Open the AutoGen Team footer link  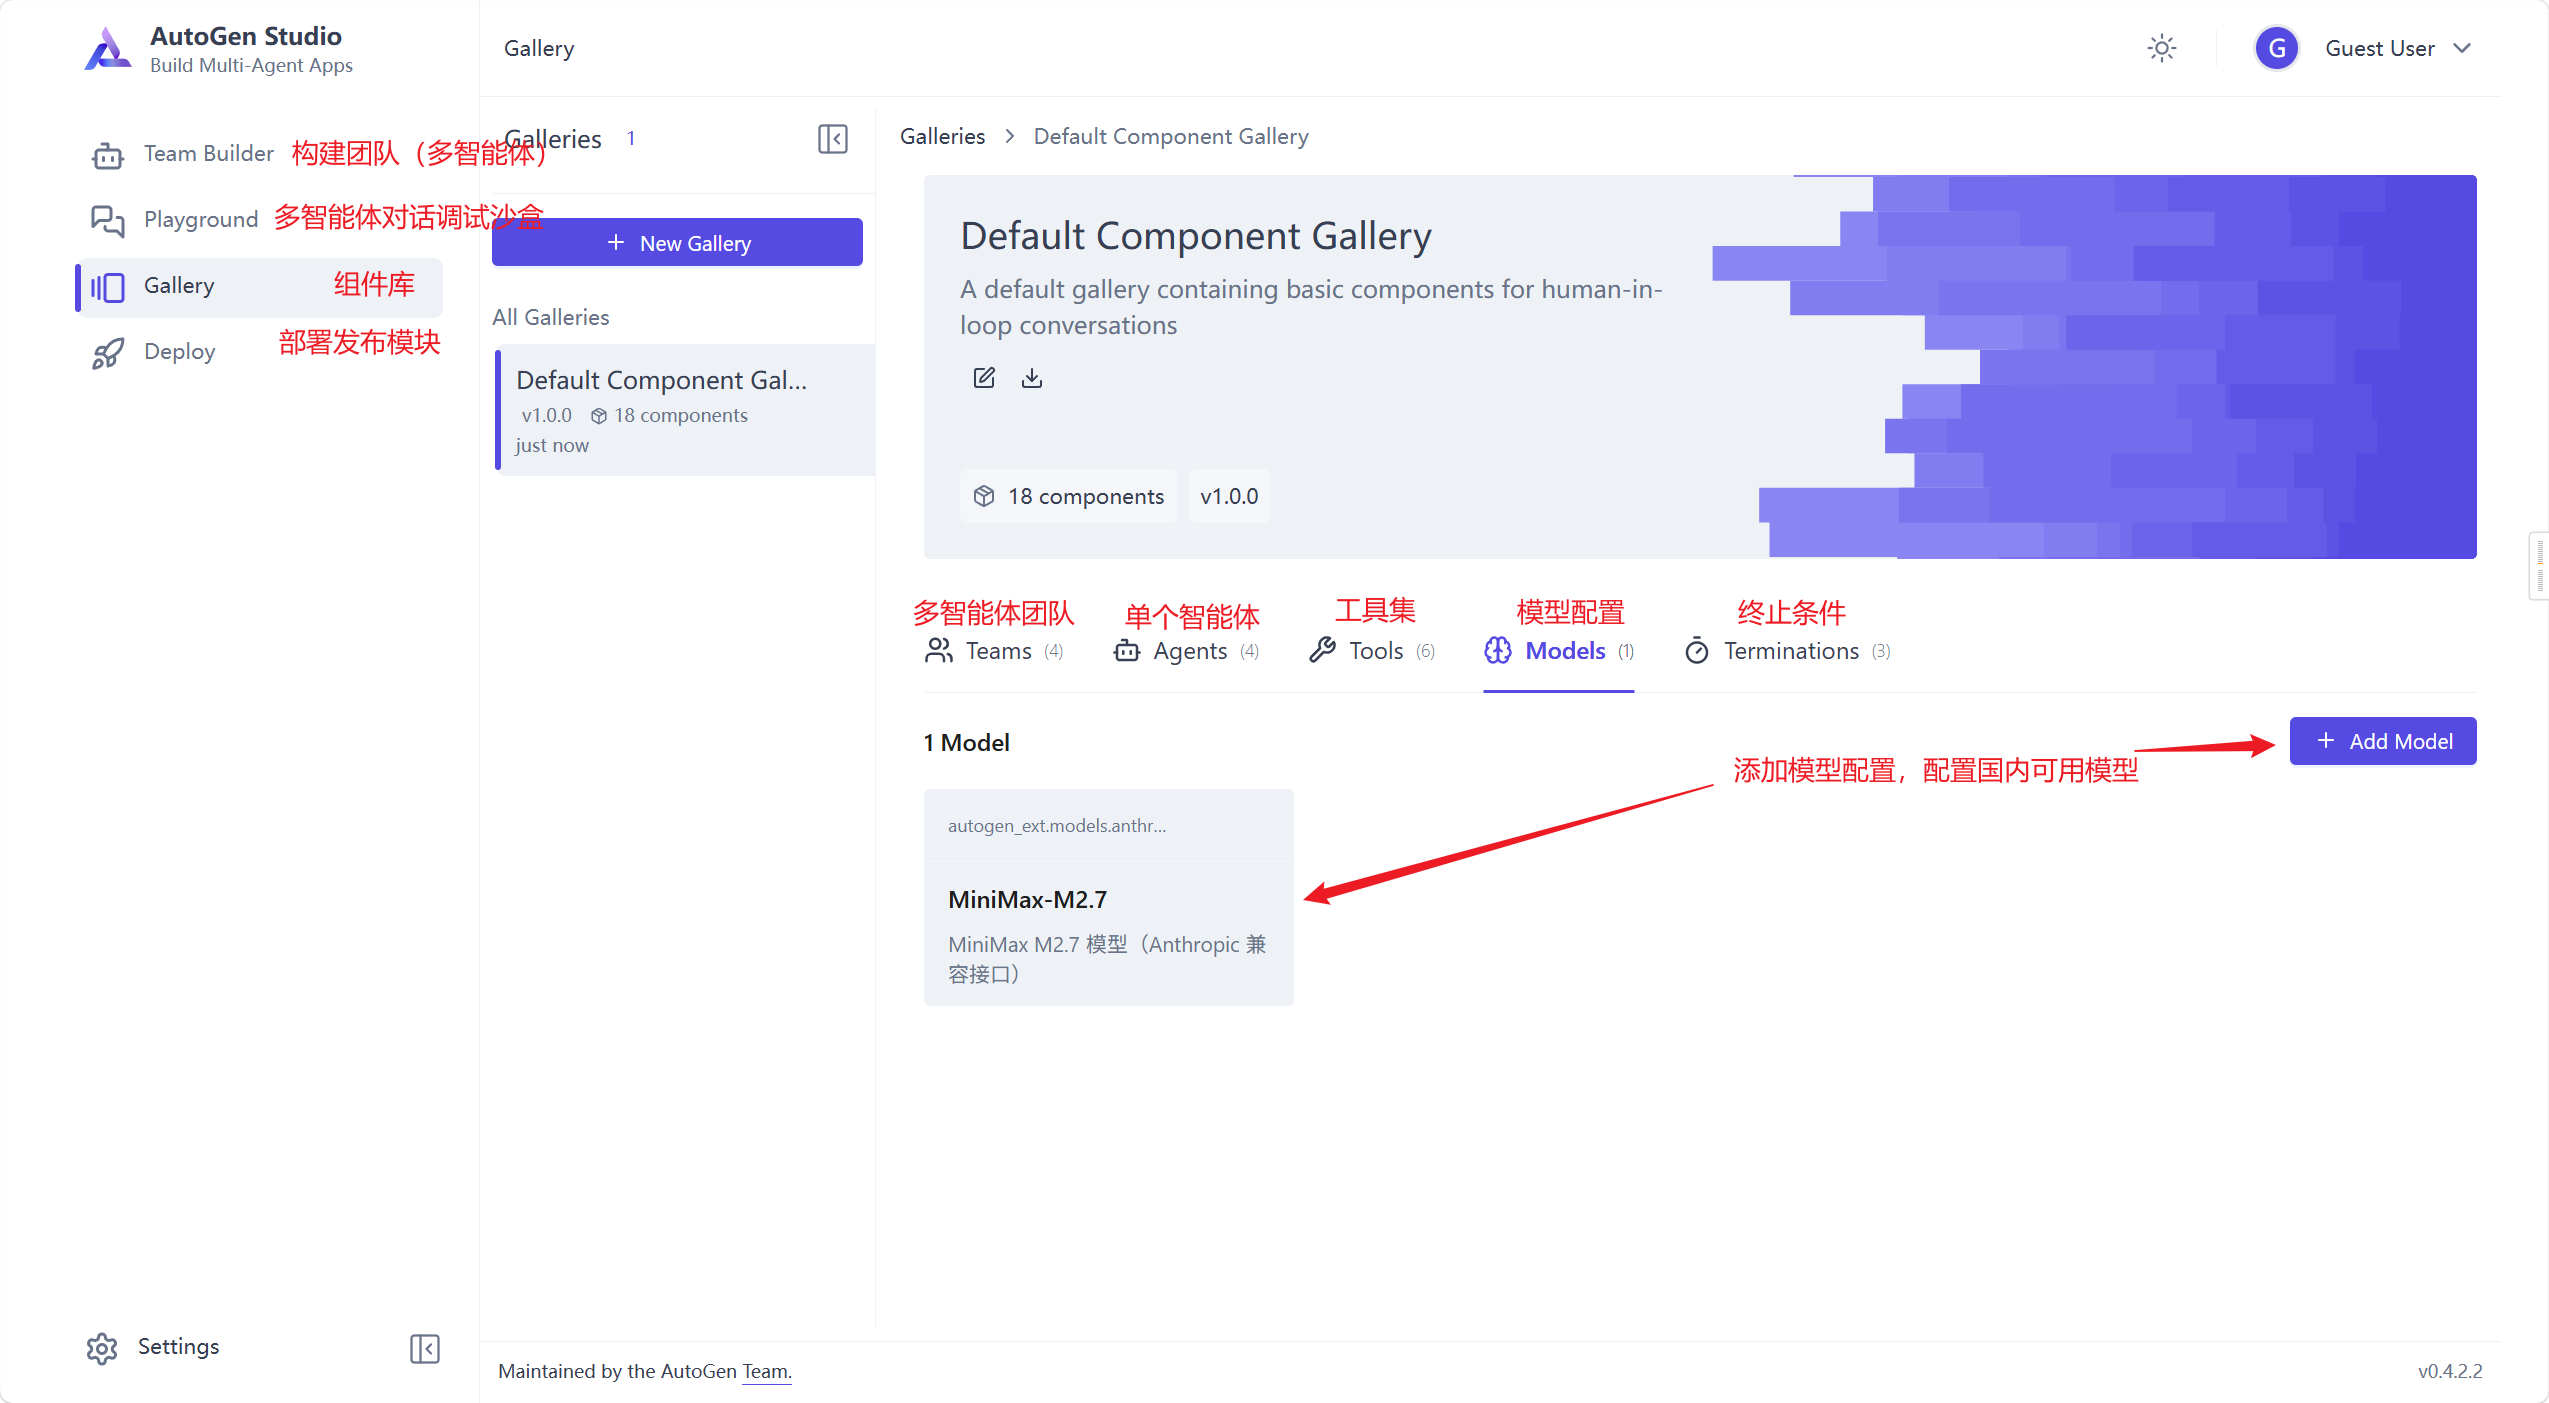[x=766, y=1371]
